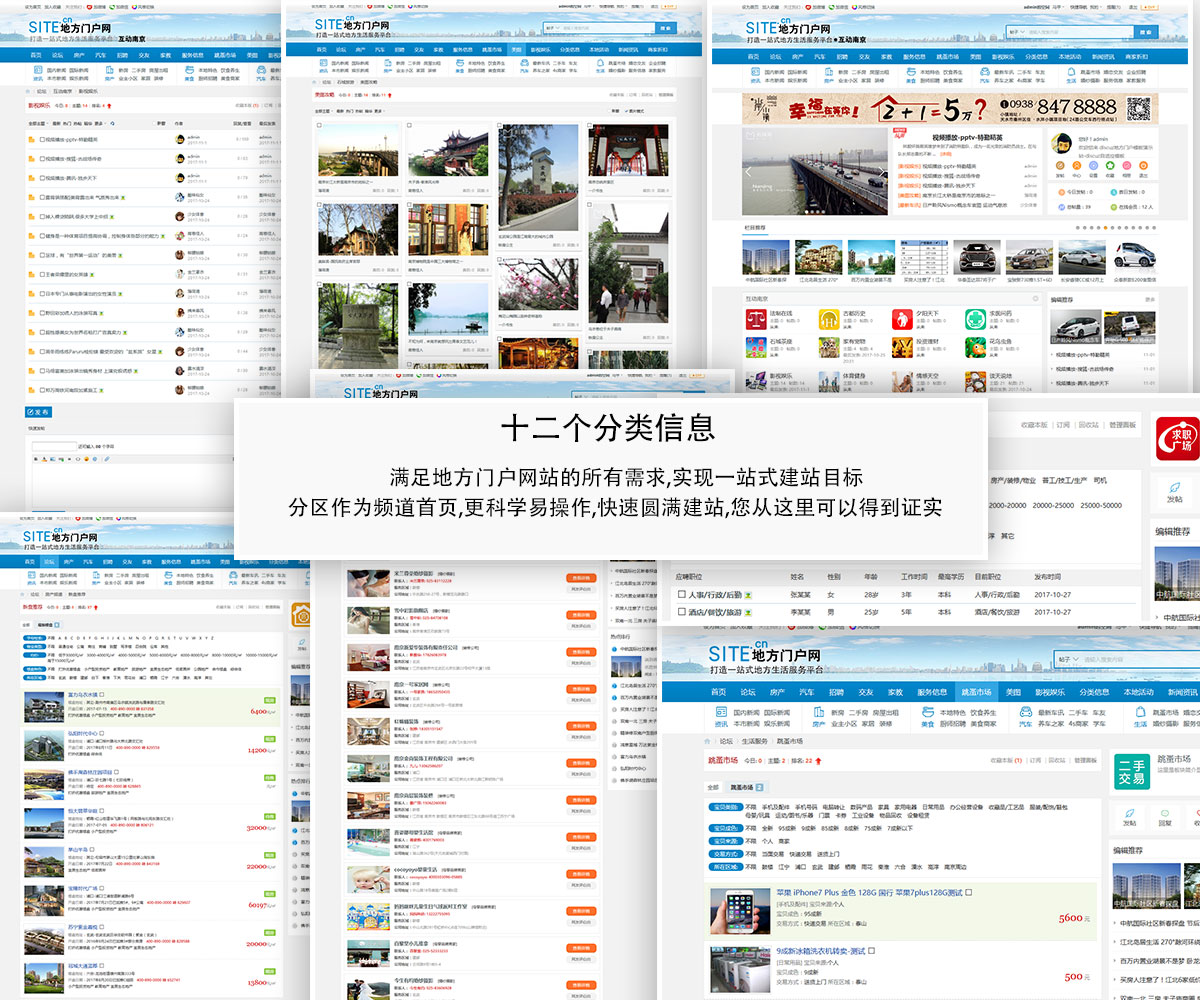Go to next slide on bridge carousel

pos(880,172)
